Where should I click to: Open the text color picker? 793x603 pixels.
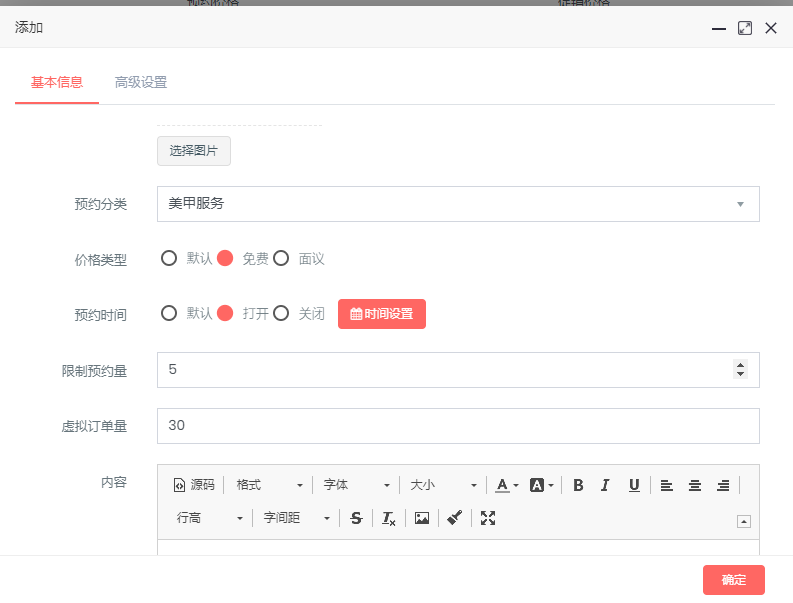point(507,485)
